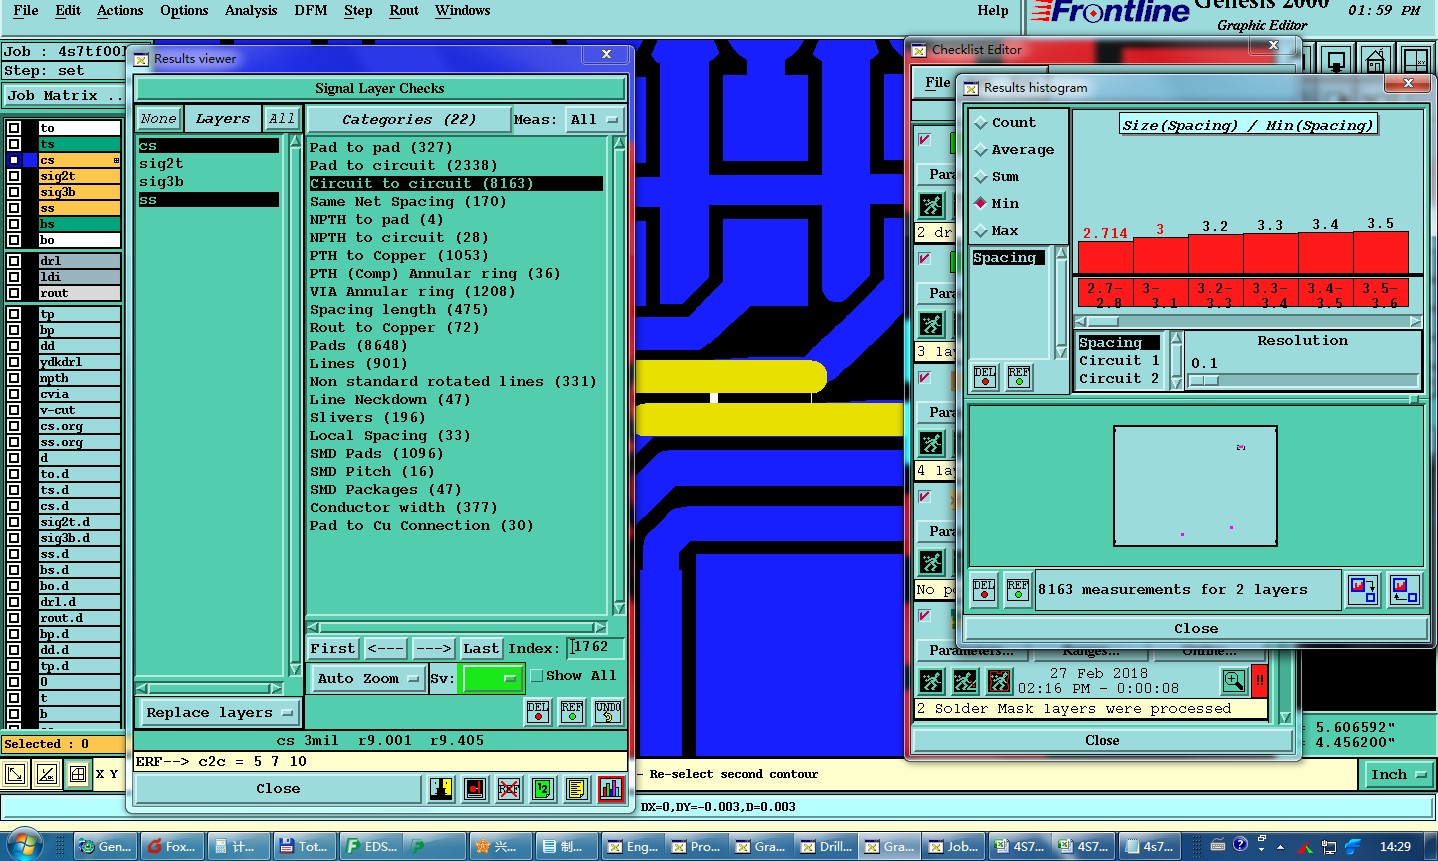Image resolution: width=1438 pixels, height=861 pixels.
Task: Open the File menu
Action: pyautogui.click(x=26, y=10)
